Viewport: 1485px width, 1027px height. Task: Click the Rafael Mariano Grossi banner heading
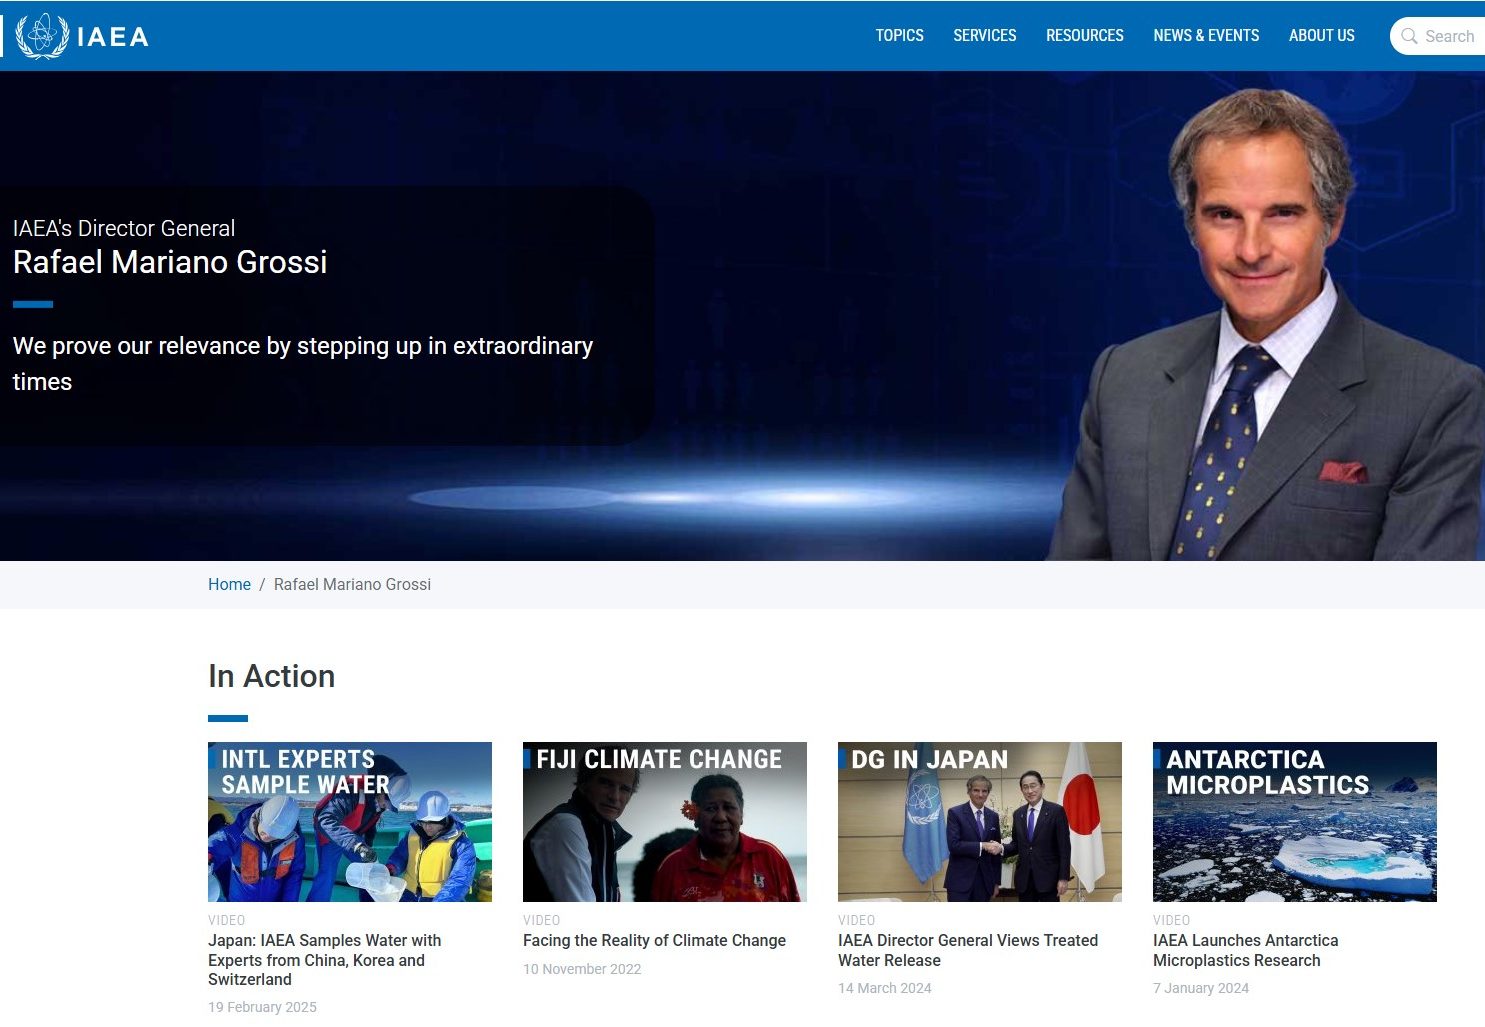pos(170,262)
